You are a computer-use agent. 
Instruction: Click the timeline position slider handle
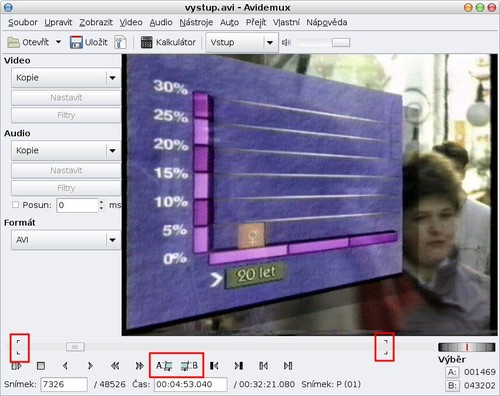pyautogui.click(x=75, y=347)
